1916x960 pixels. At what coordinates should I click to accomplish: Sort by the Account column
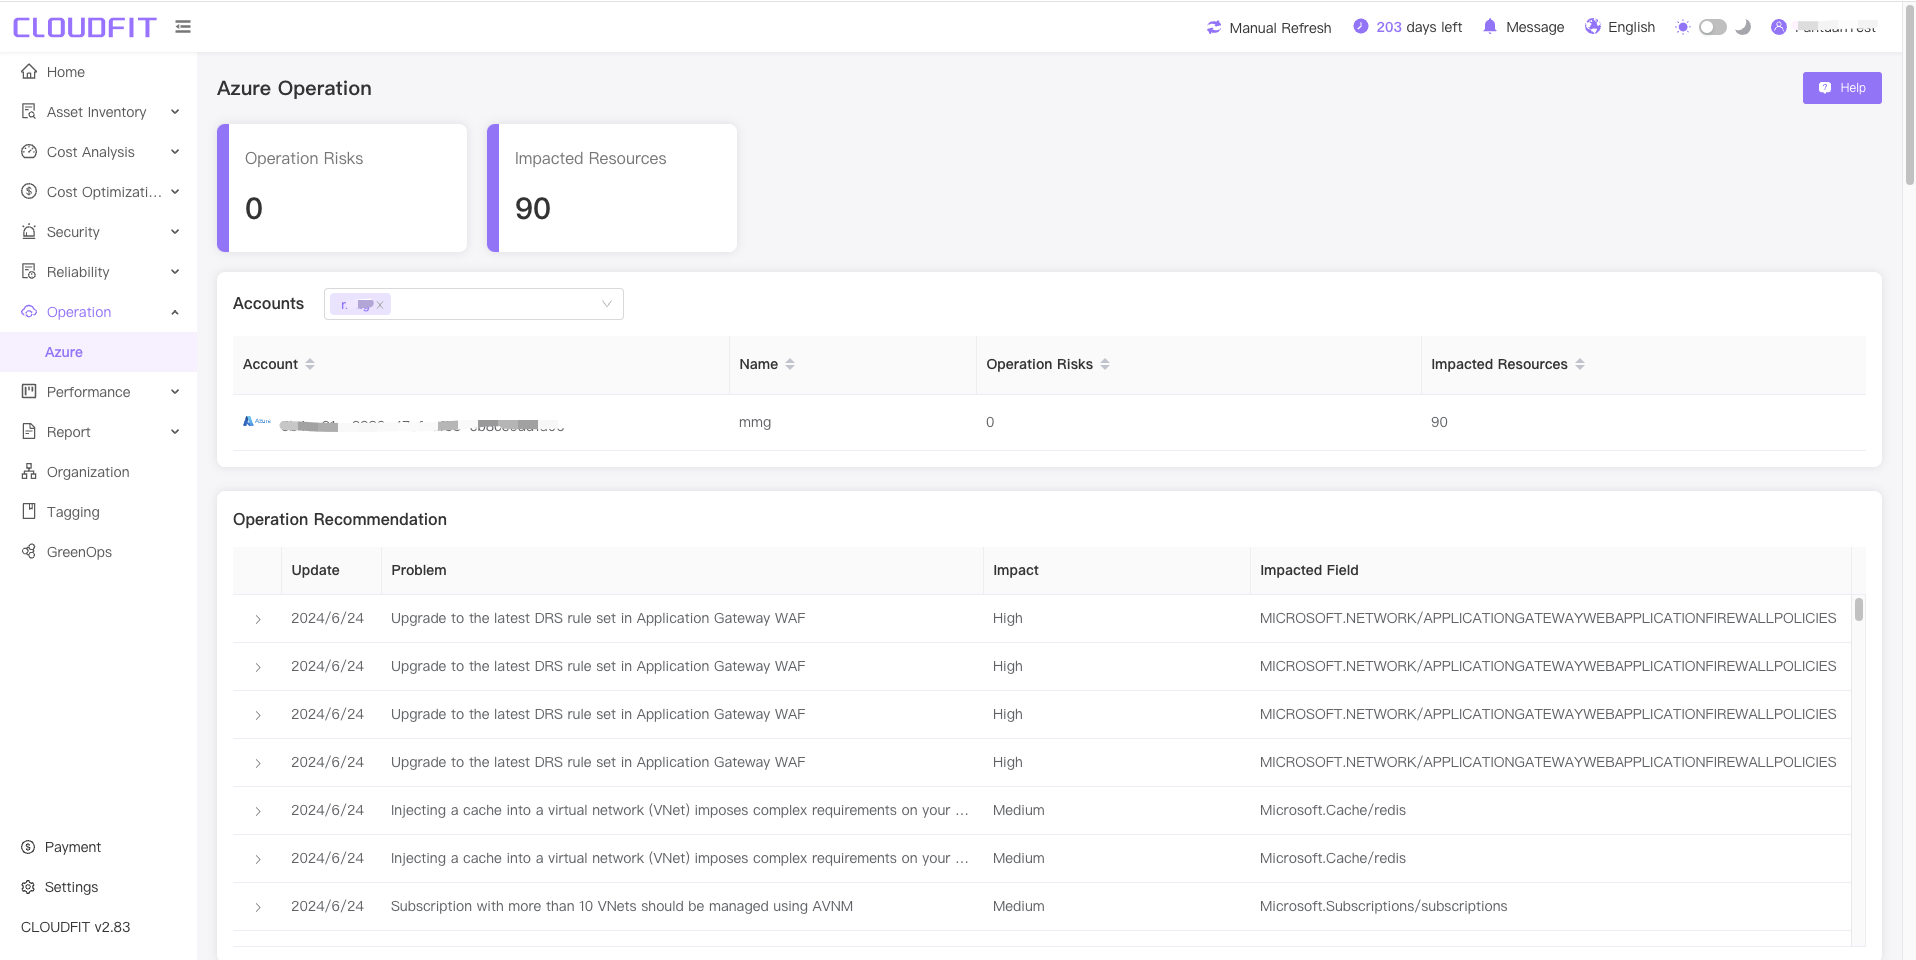click(x=310, y=364)
